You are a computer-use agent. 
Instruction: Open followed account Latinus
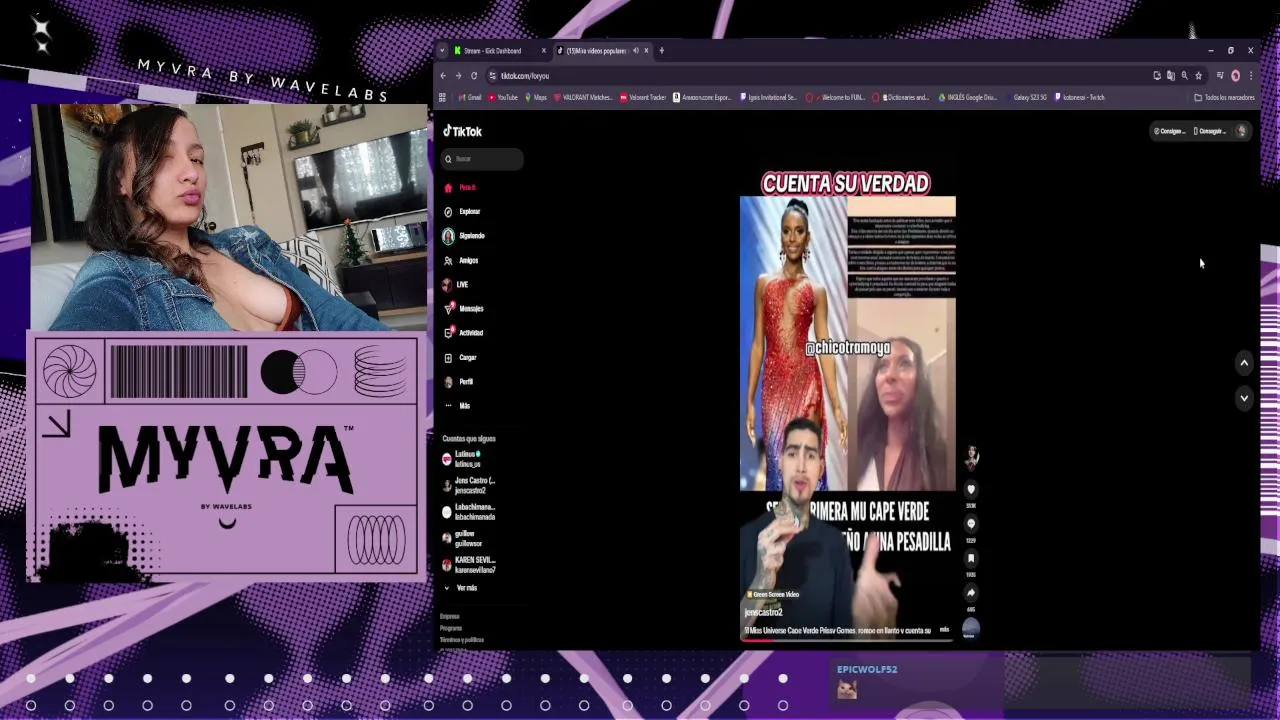coord(468,459)
